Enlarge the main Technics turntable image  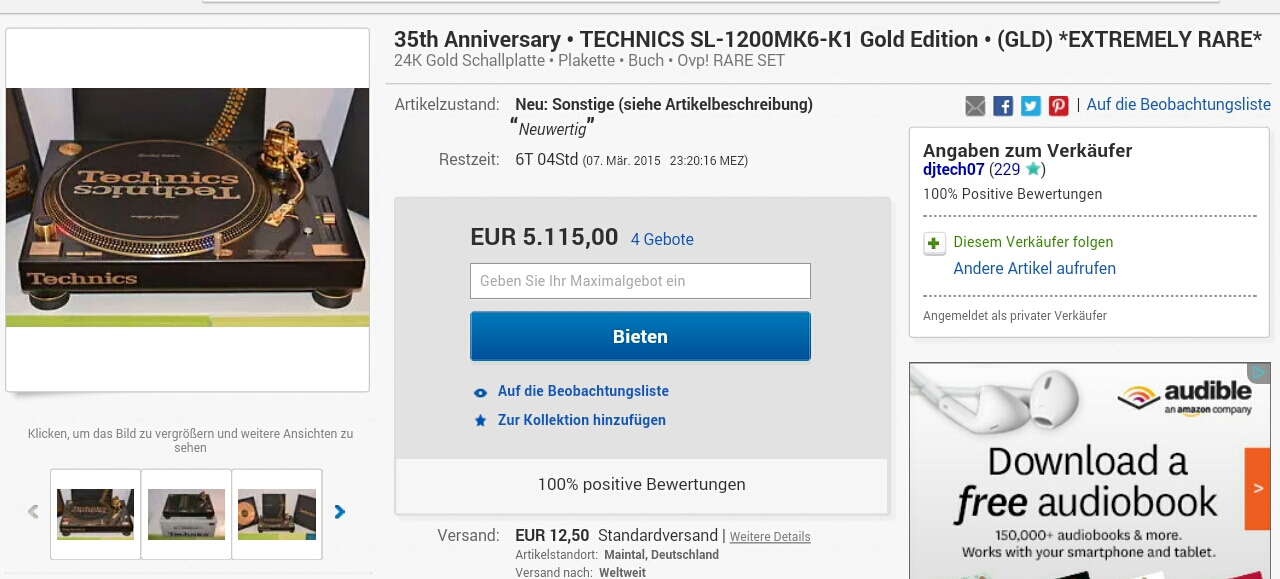click(188, 208)
